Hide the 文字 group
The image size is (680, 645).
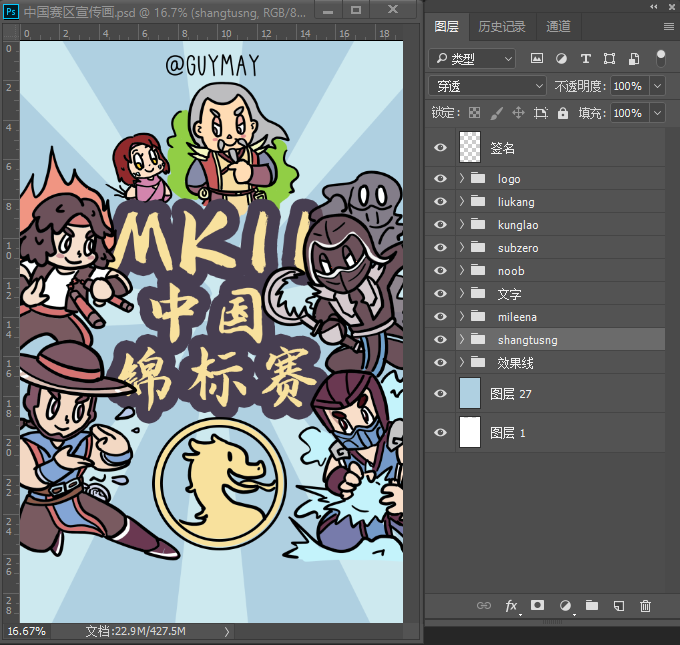440,293
